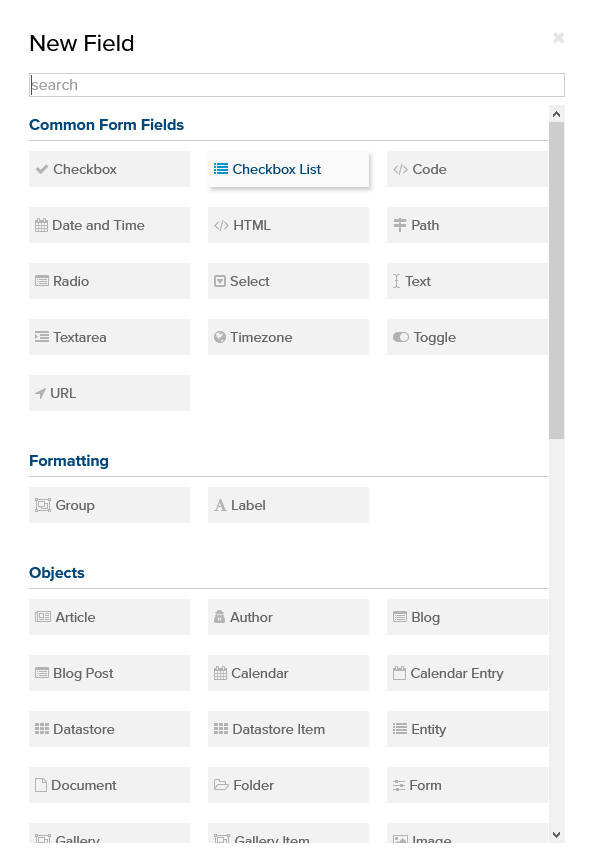This screenshot has width=594, height=867.
Task: Choose the Timezone globe field
Action: [x=288, y=337]
